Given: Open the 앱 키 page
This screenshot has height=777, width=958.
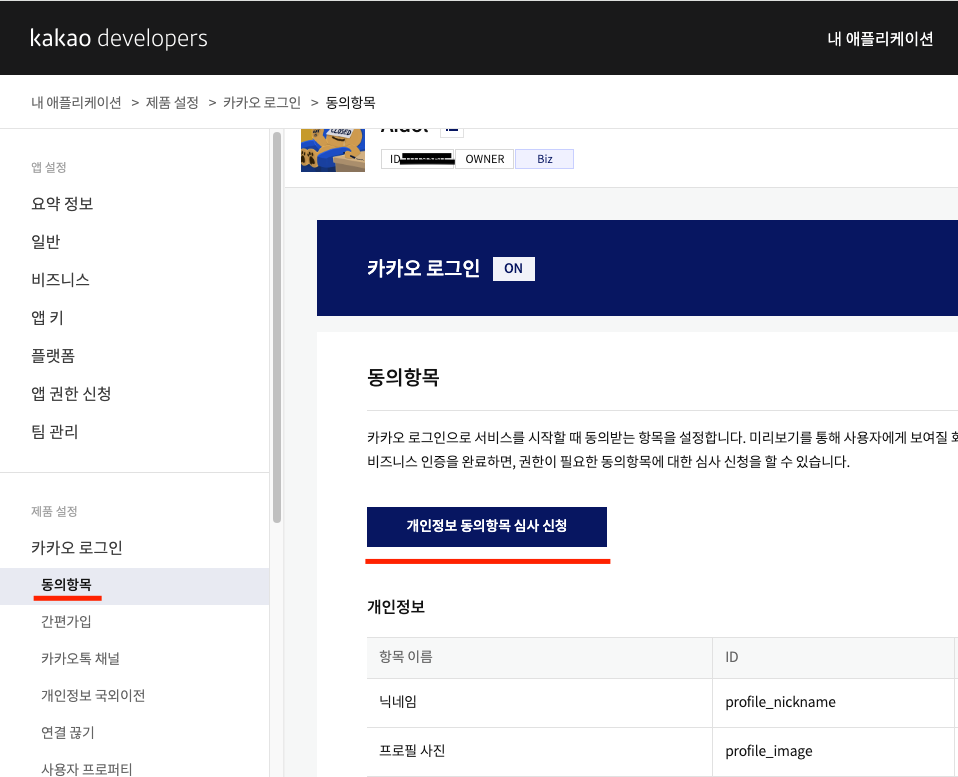Looking at the screenshot, I should 47,317.
